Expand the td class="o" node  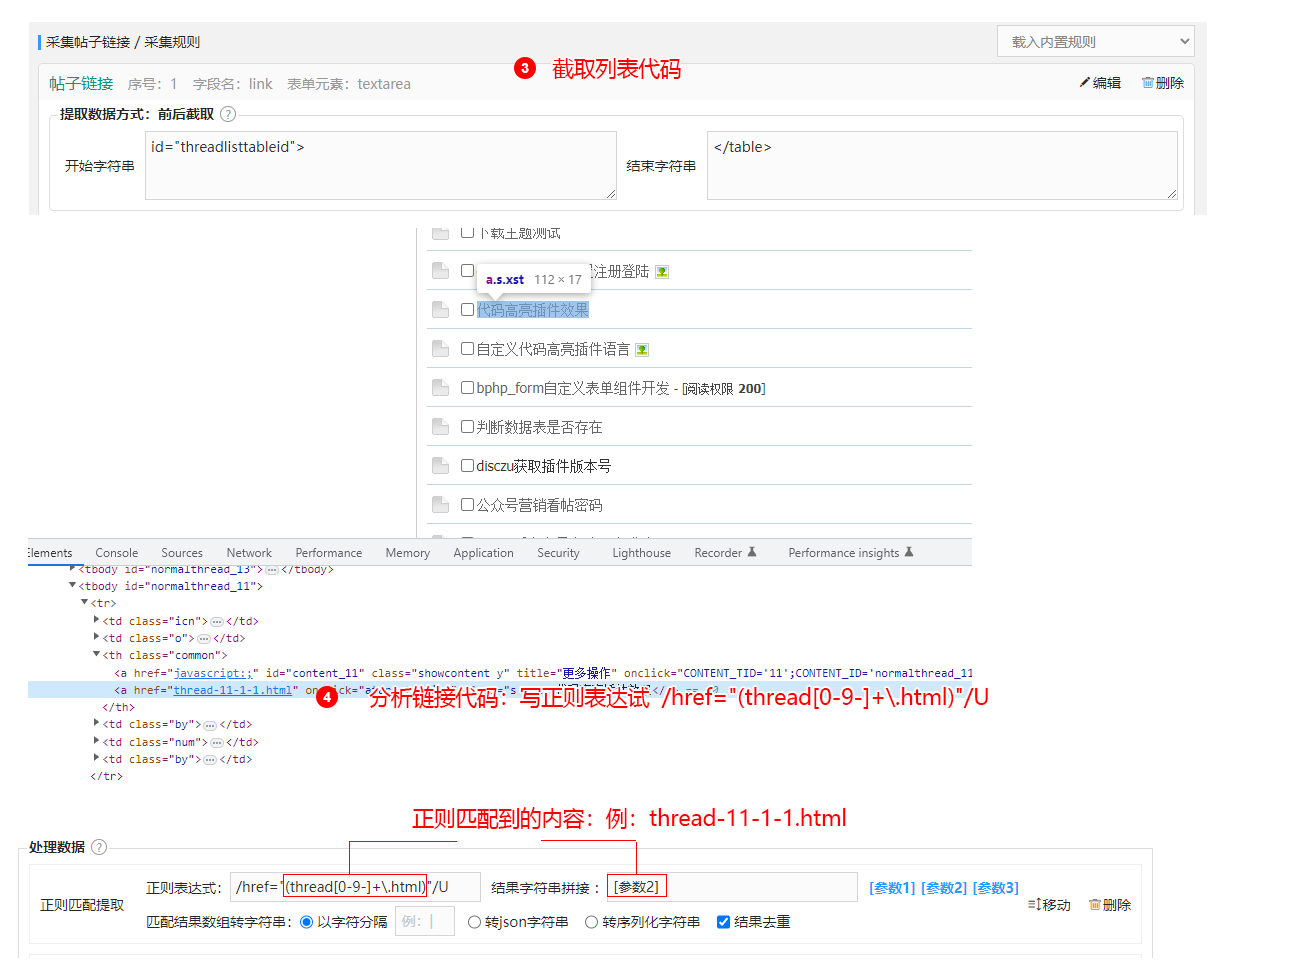pyautogui.click(x=96, y=637)
